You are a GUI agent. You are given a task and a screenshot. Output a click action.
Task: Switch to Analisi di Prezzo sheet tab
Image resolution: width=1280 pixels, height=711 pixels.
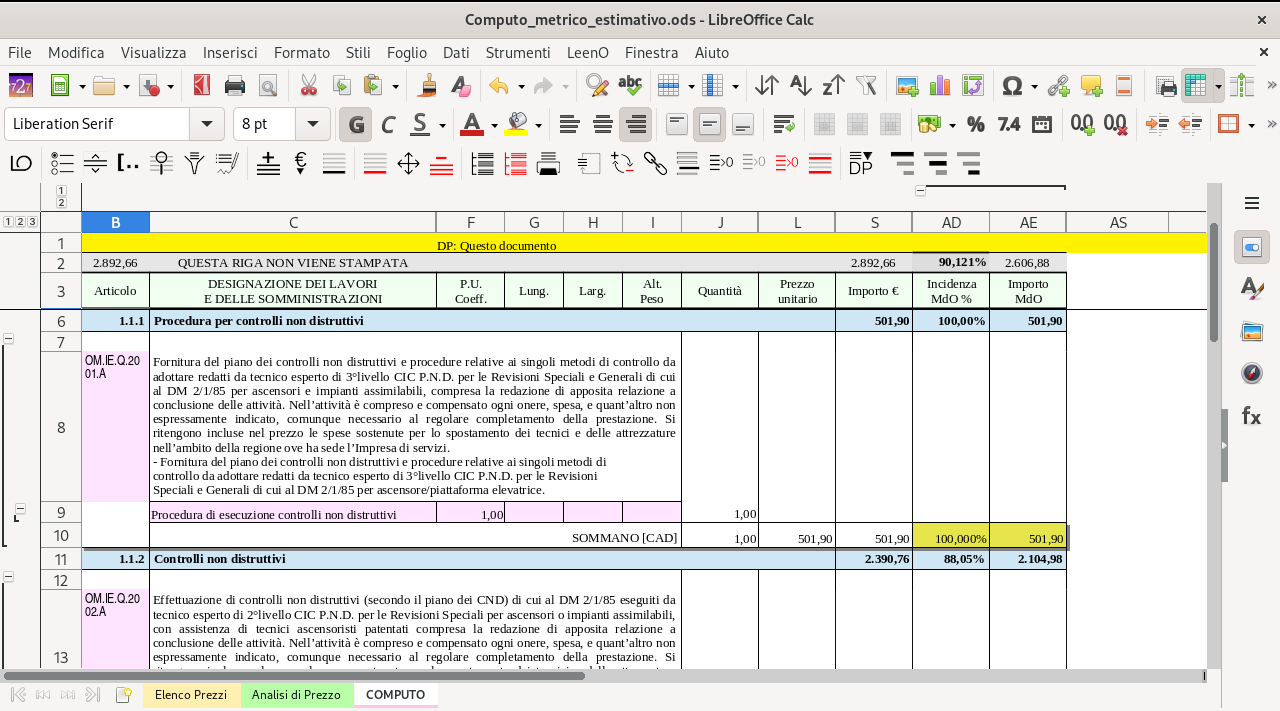[x=296, y=695]
